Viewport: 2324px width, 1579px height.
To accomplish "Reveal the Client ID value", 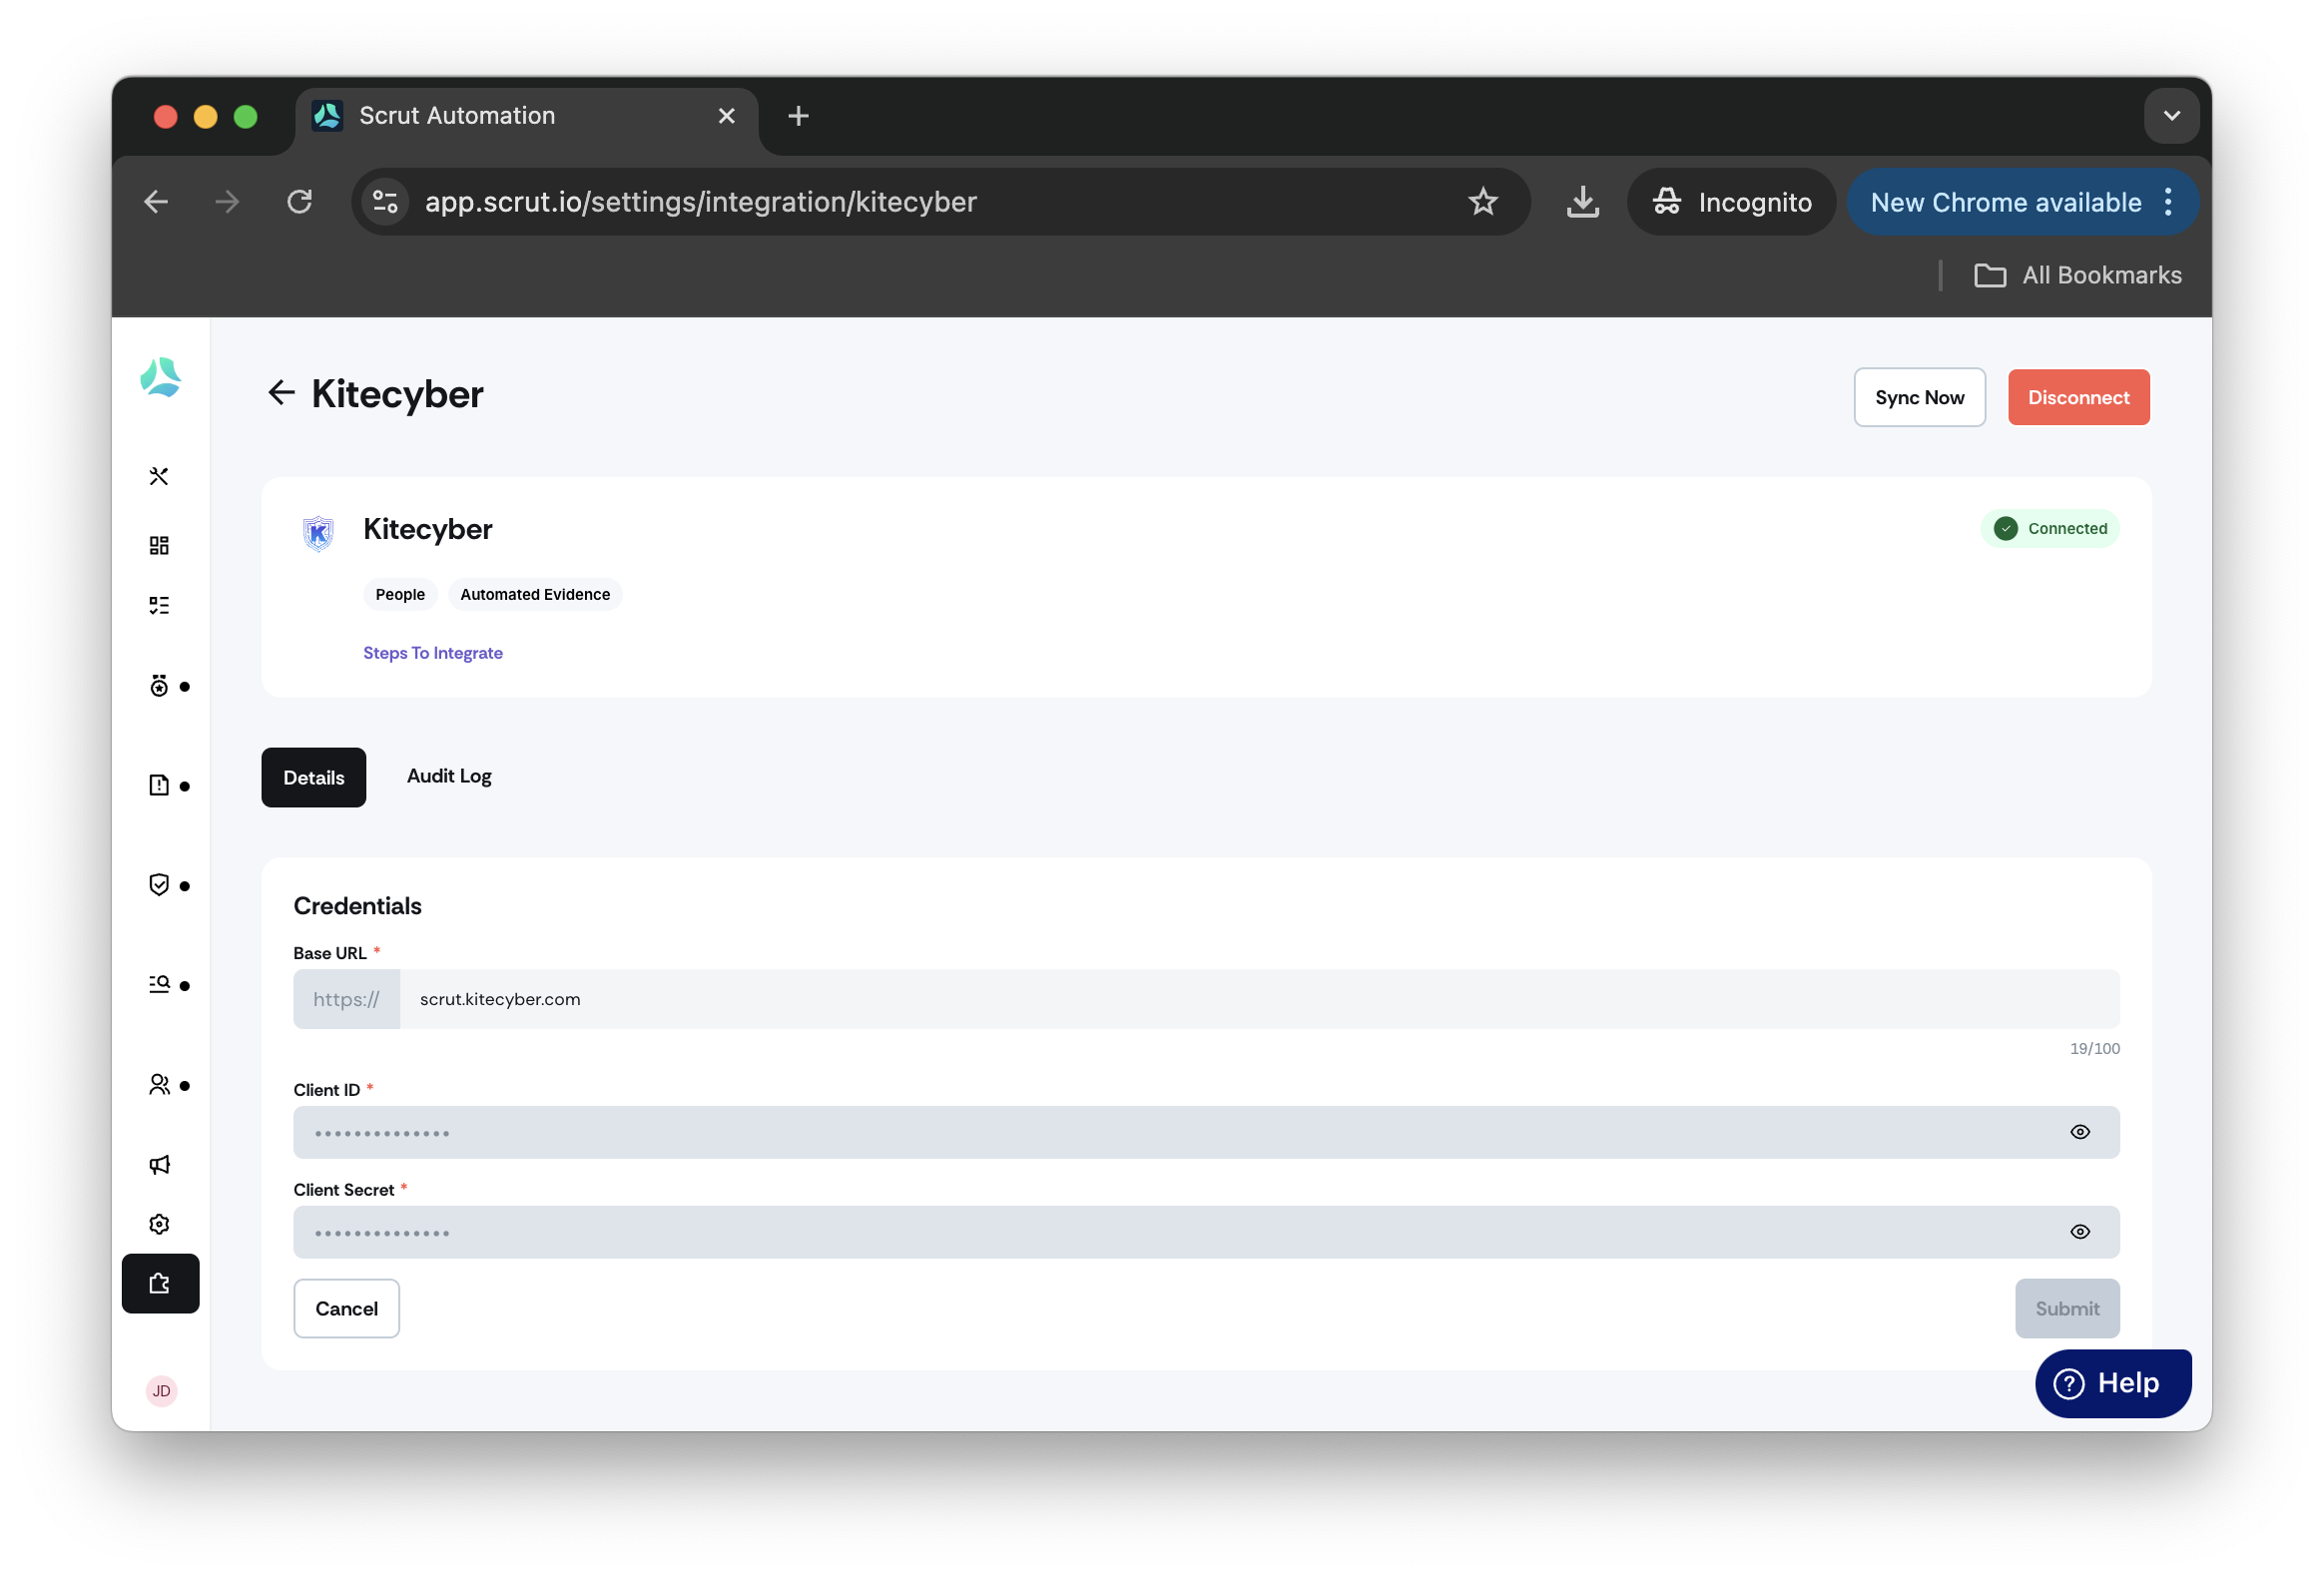I will coord(2080,1133).
